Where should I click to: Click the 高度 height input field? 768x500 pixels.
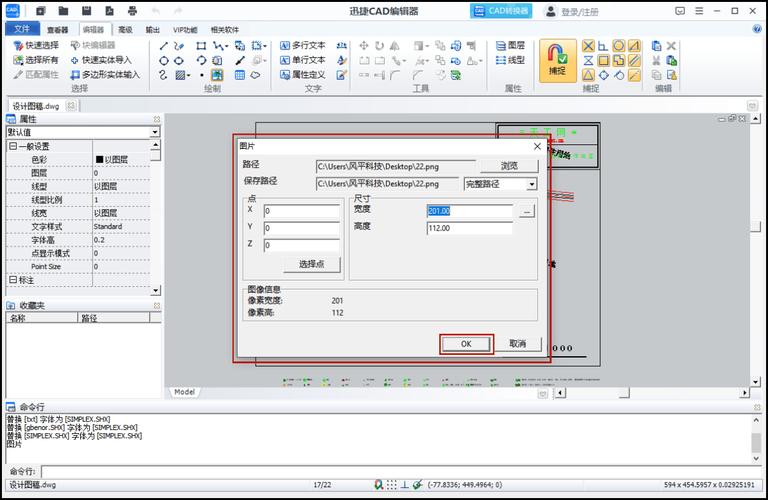click(x=468, y=228)
